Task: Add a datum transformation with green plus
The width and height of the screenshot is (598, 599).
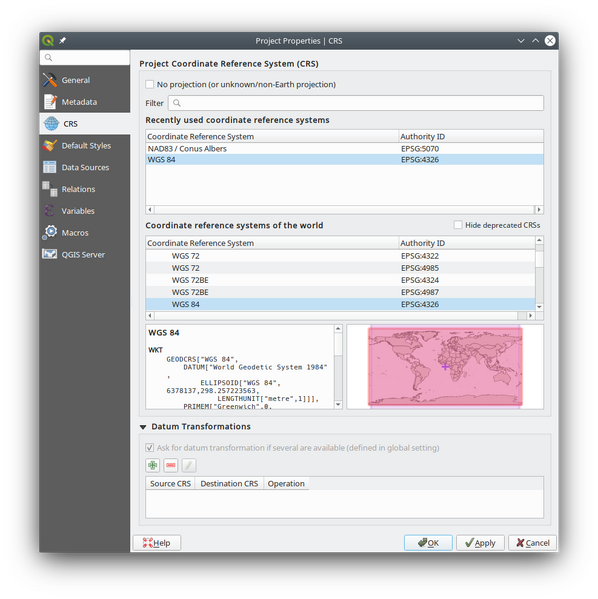Action: click(x=153, y=465)
